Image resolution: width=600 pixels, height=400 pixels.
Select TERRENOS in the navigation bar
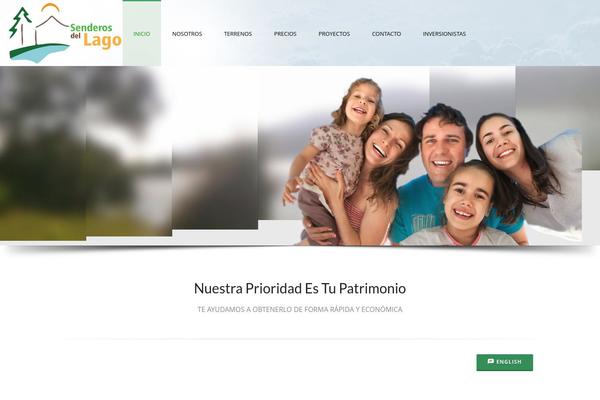coord(238,34)
